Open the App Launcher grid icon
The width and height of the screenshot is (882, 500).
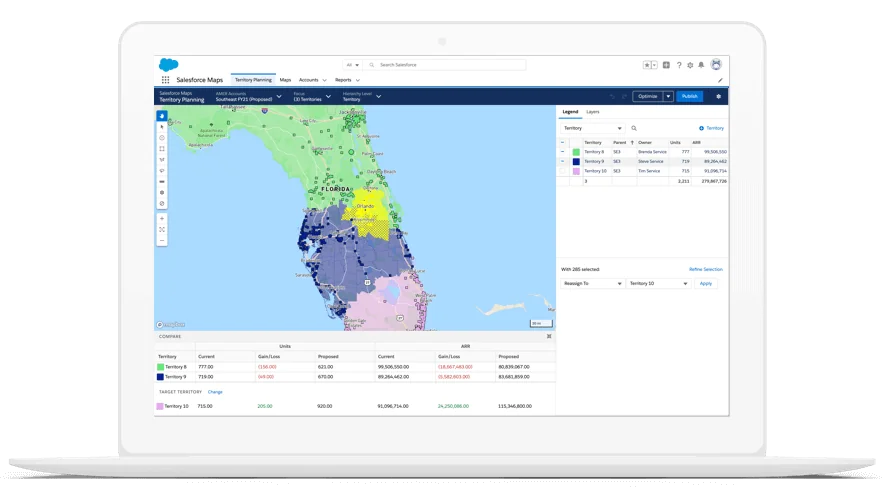(x=165, y=80)
